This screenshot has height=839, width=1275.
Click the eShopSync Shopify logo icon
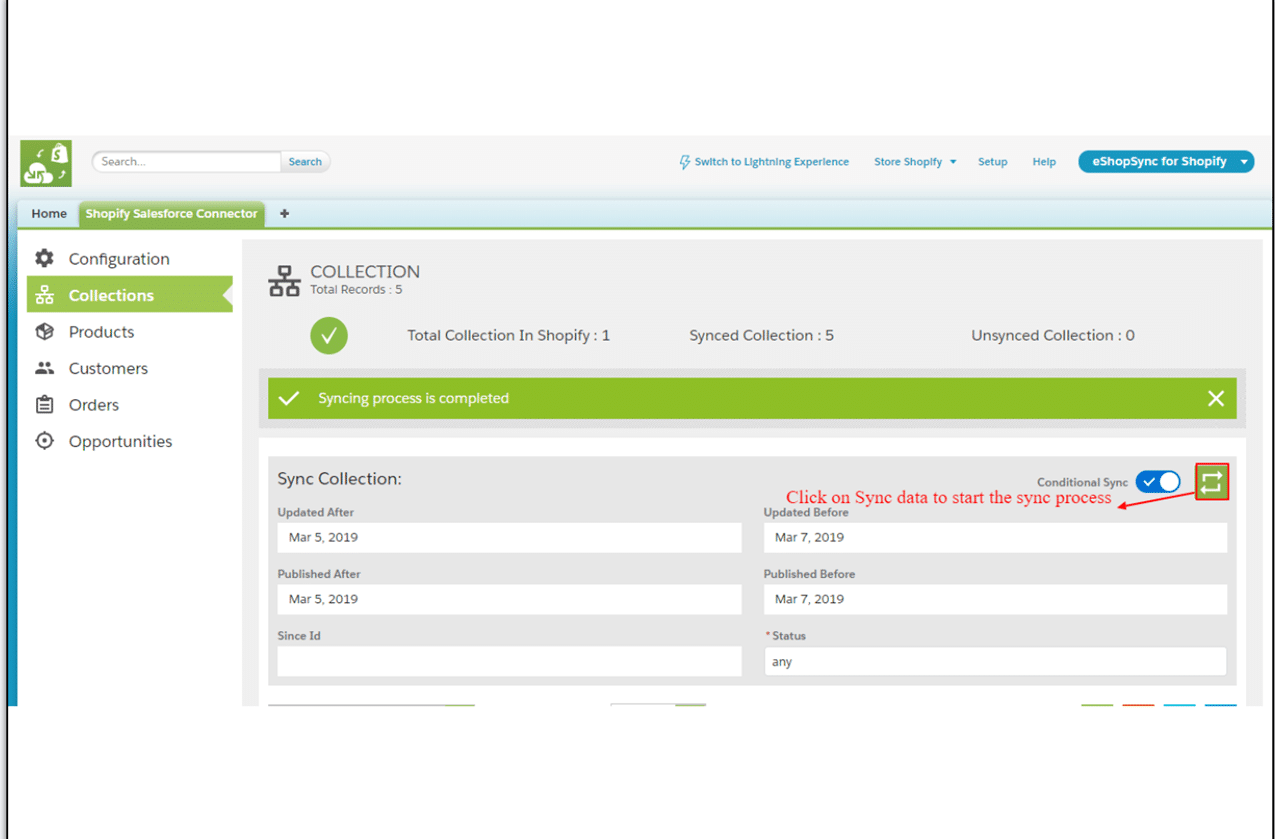(46, 163)
